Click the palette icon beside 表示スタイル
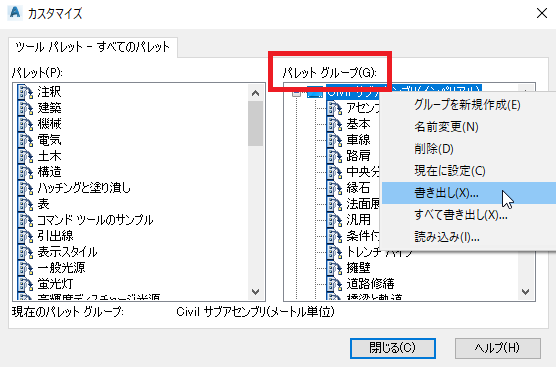The height and width of the screenshot is (367, 556). point(25,252)
